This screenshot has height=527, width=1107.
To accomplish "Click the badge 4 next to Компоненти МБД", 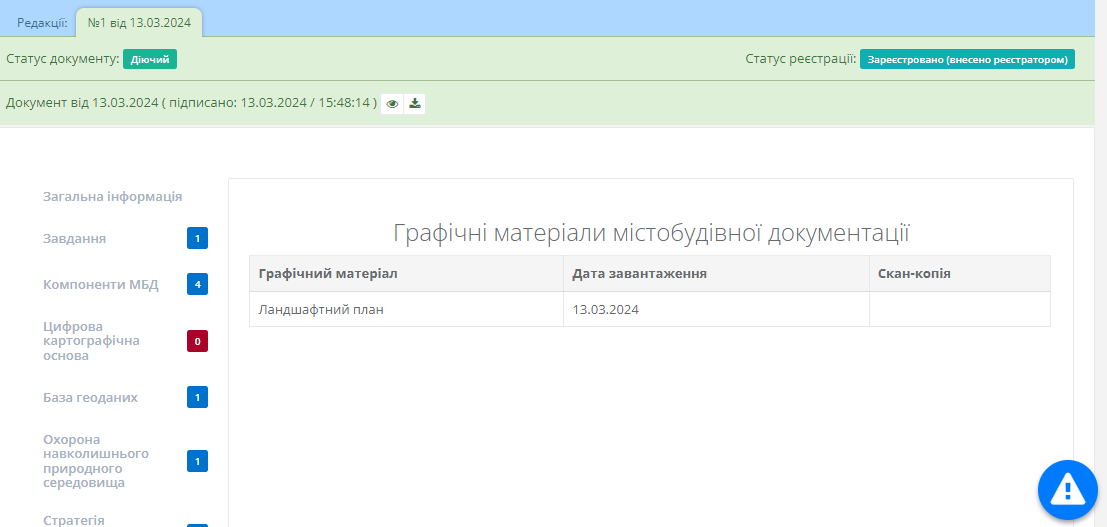I will tap(197, 285).
